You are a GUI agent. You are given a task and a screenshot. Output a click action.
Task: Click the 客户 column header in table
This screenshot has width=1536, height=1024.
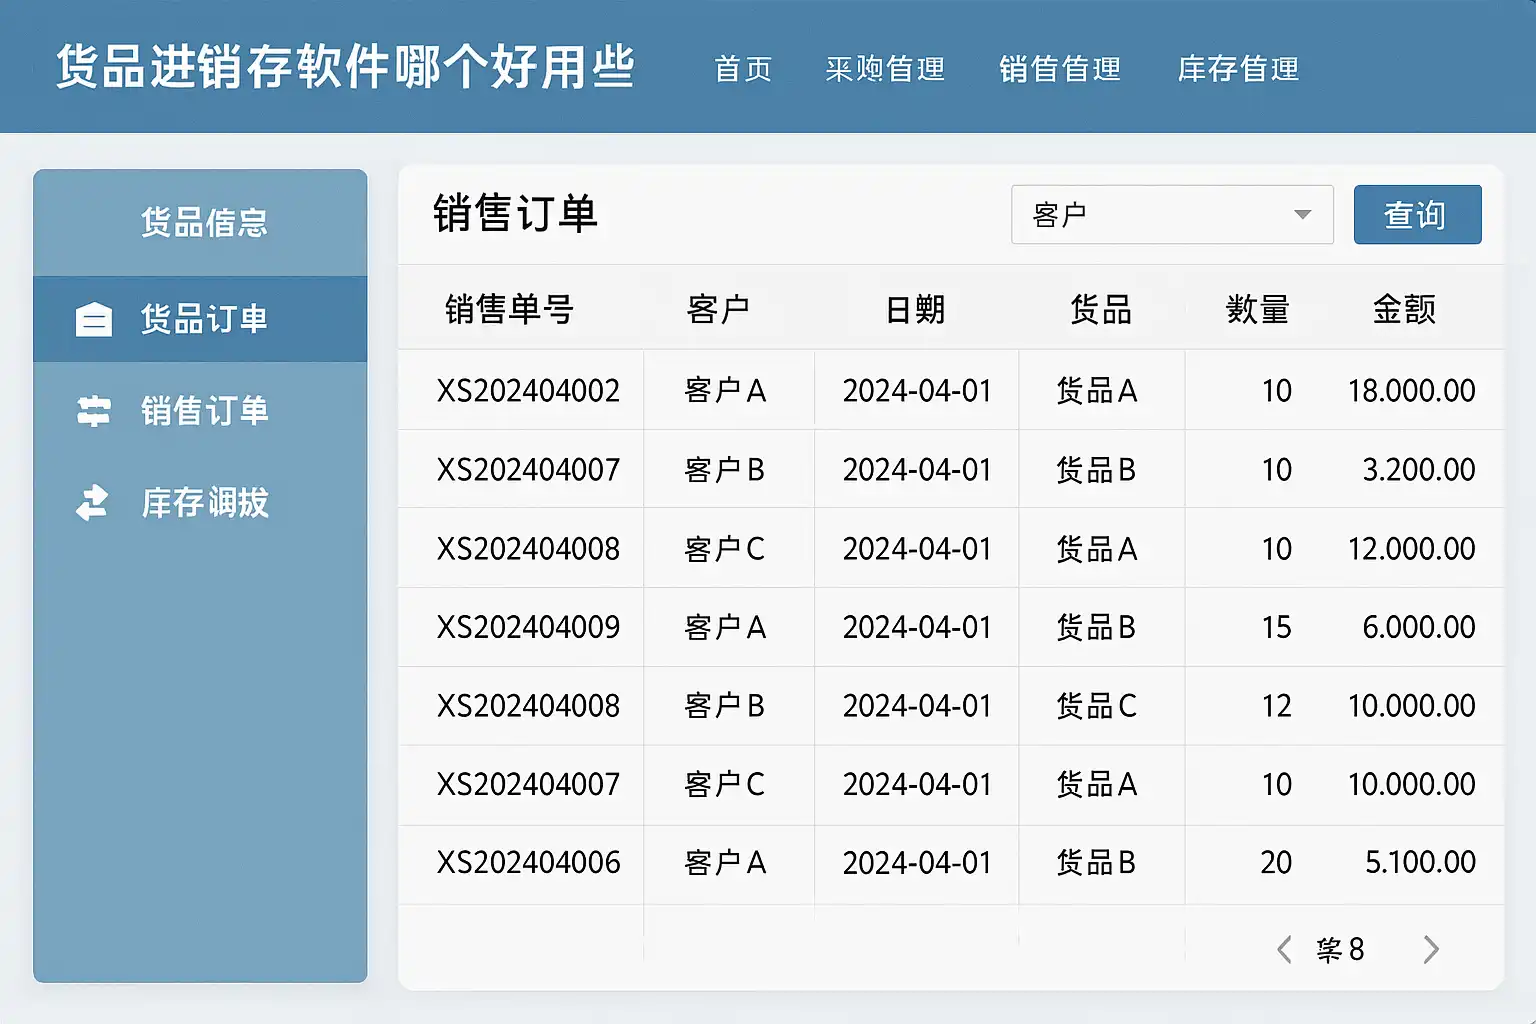click(x=718, y=309)
